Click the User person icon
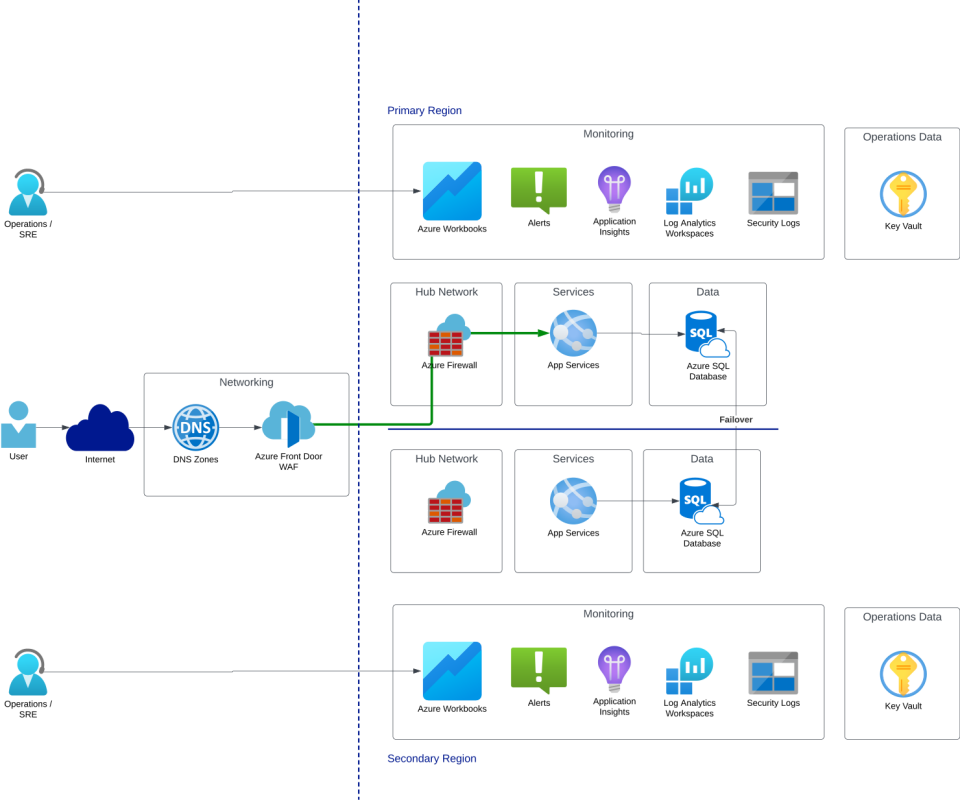Viewport: 960px width, 800px height. (18, 425)
